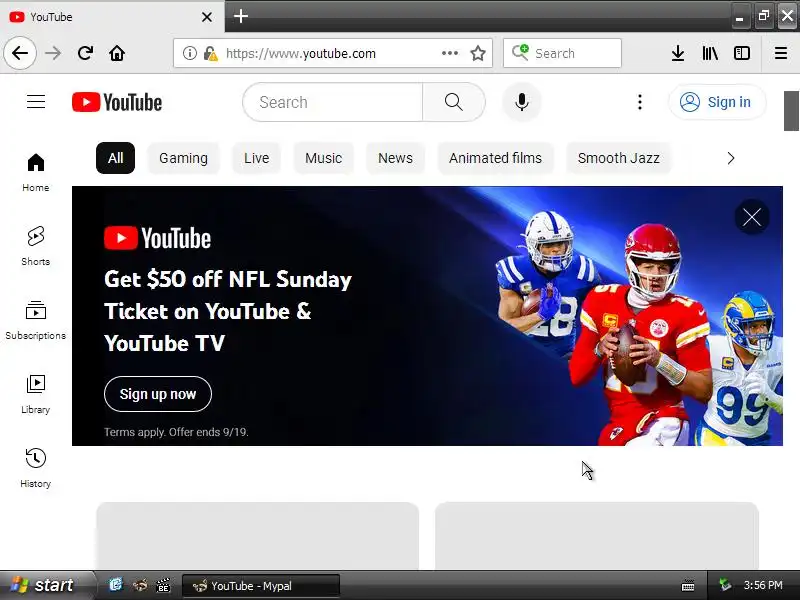
Task: Select the Animated films filter chip
Action: point(495,158)
